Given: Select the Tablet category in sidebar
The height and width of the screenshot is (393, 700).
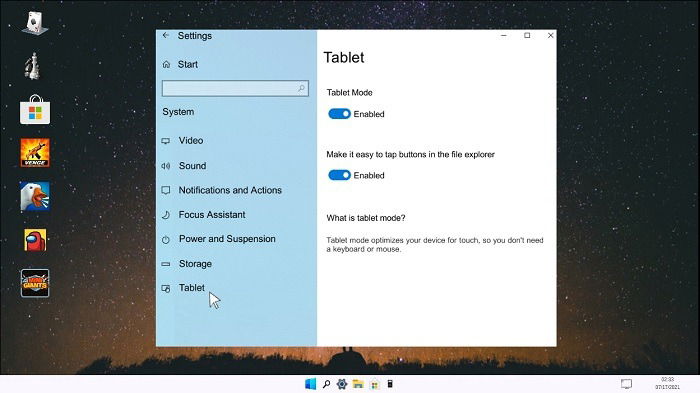Looking at the screenshot, I should (x=192, y=288).
